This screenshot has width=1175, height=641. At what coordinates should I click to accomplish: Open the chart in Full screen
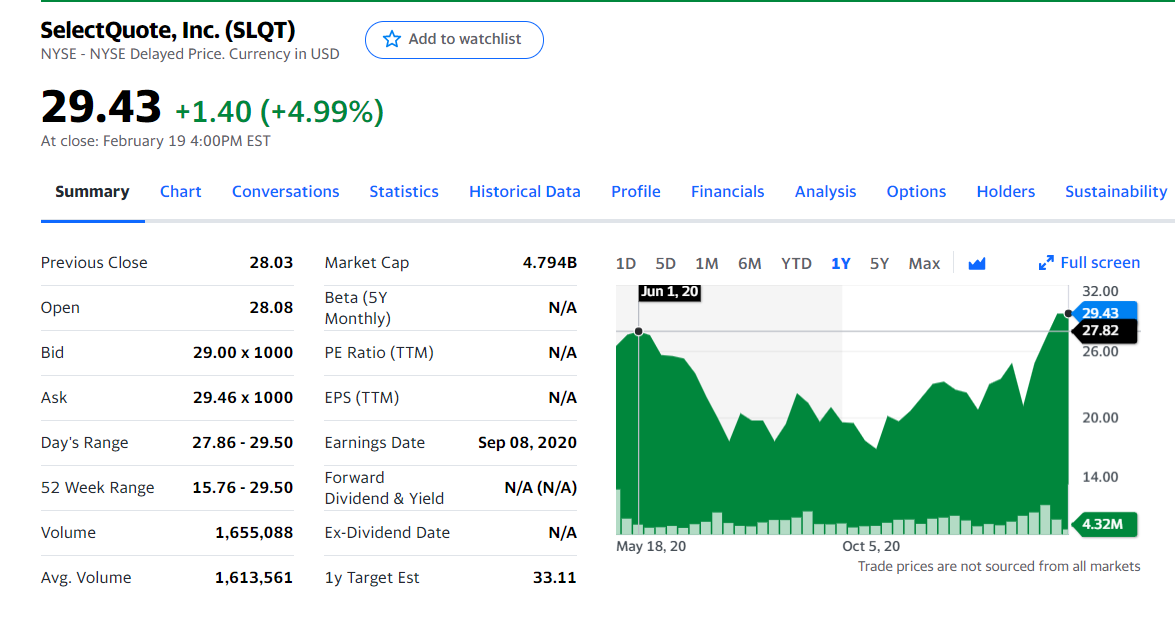click(x=1089, y=263)
